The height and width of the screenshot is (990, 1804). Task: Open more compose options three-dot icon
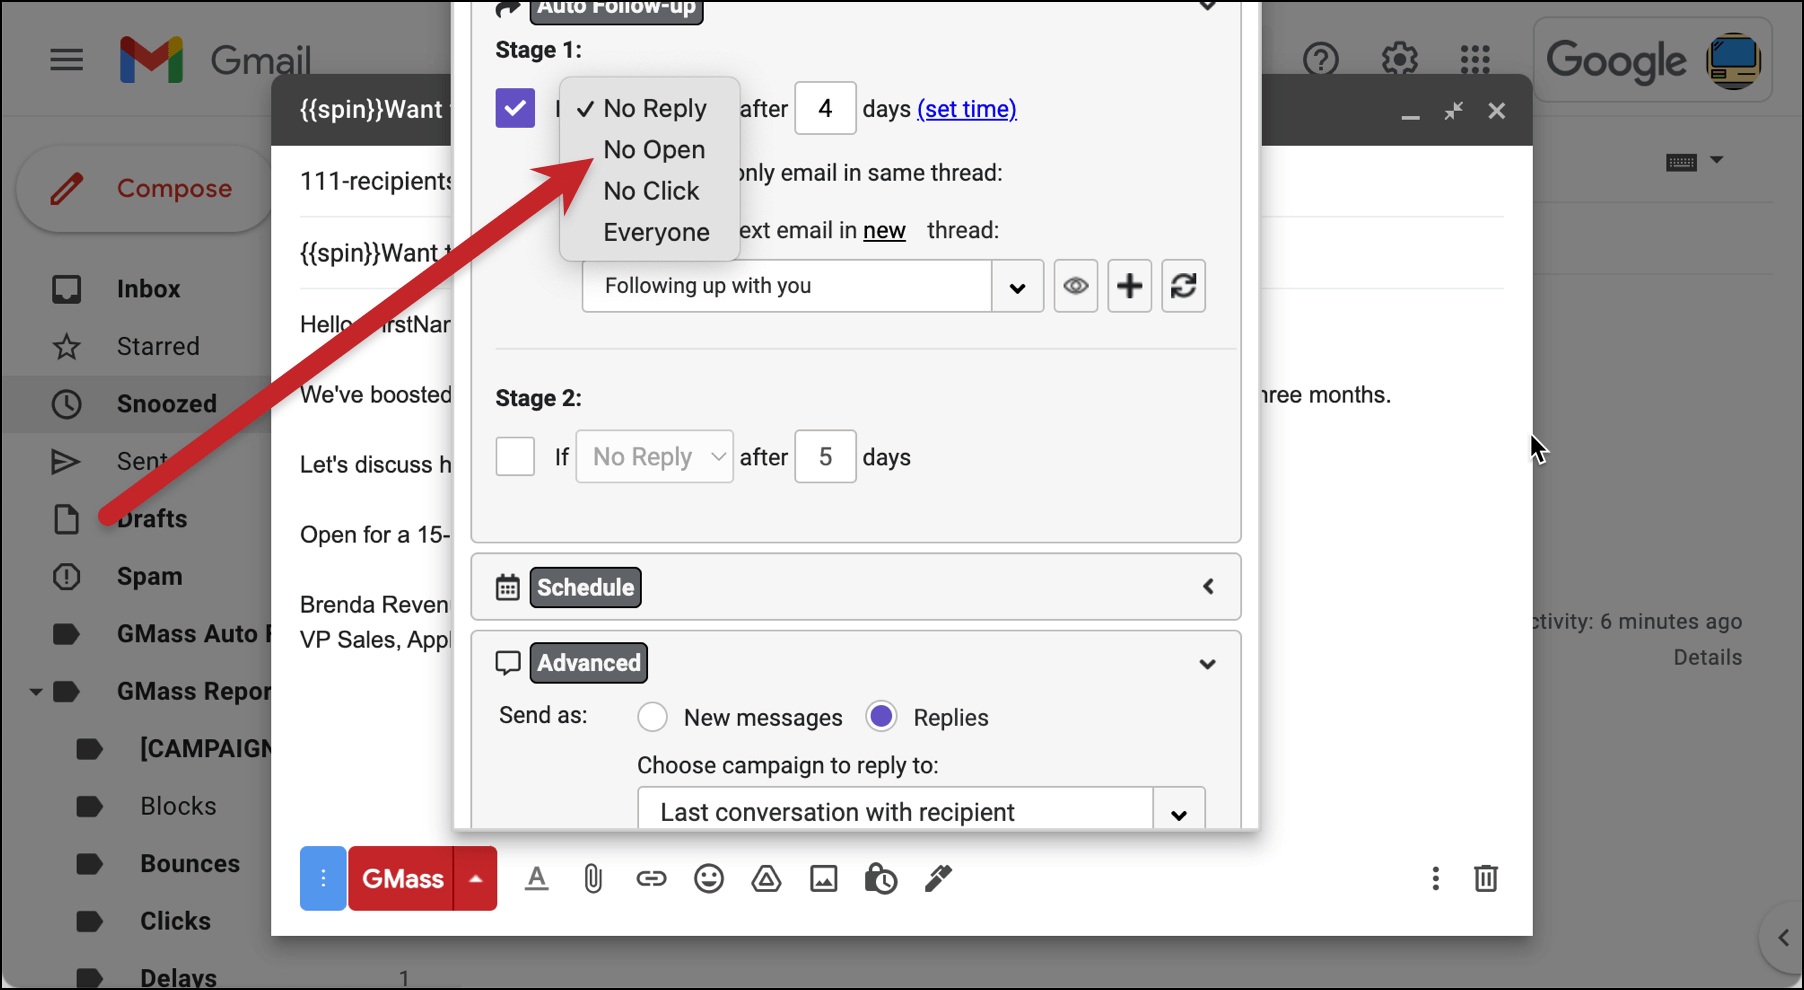tap(1436, 879)
